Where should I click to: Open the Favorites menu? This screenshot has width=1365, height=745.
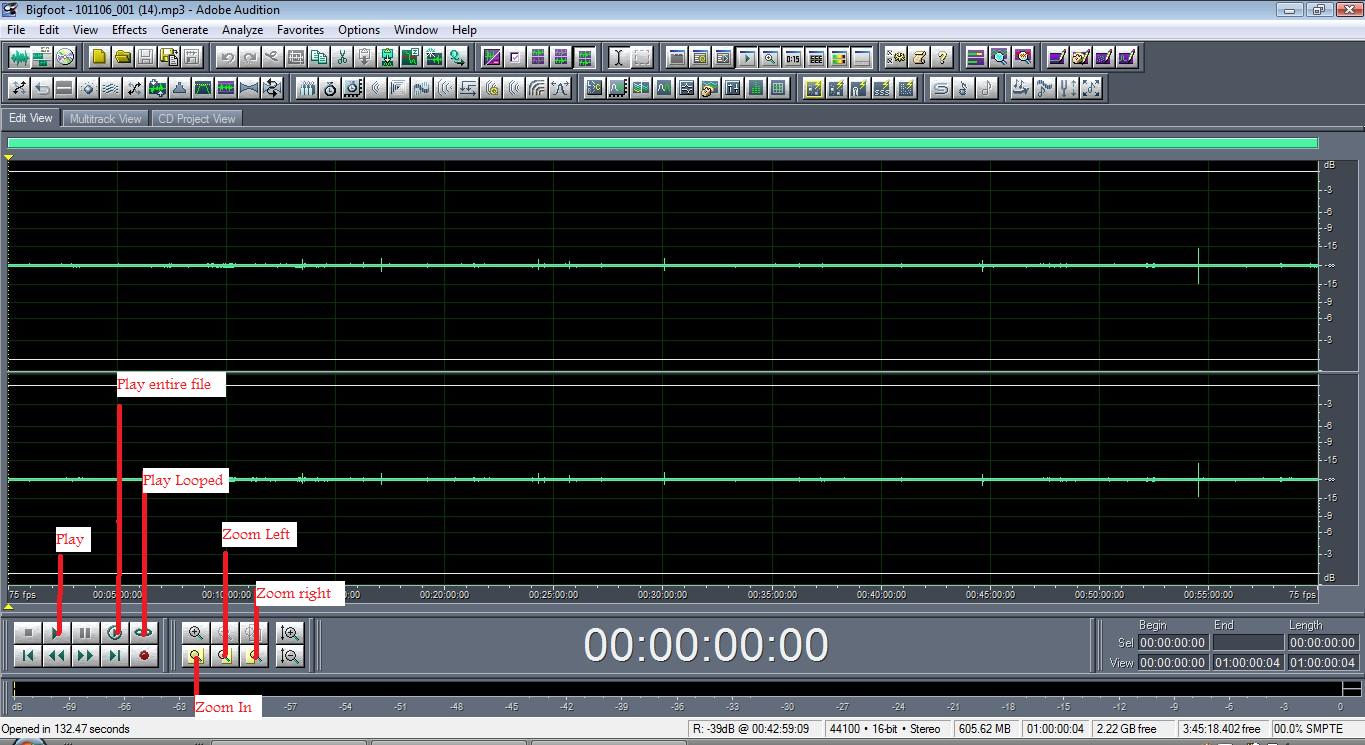300,30
